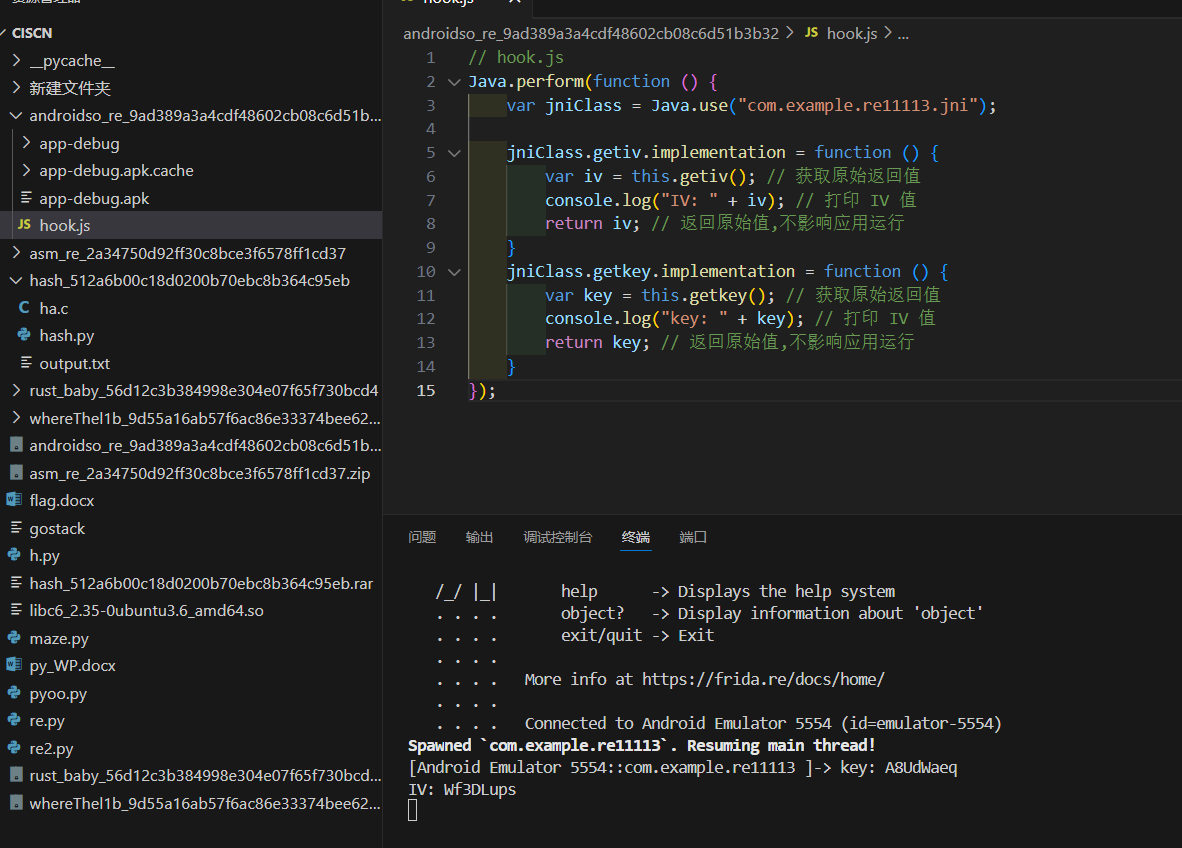Click the Python icon beside re.py
1182x848 pixels.
(14, 720)
